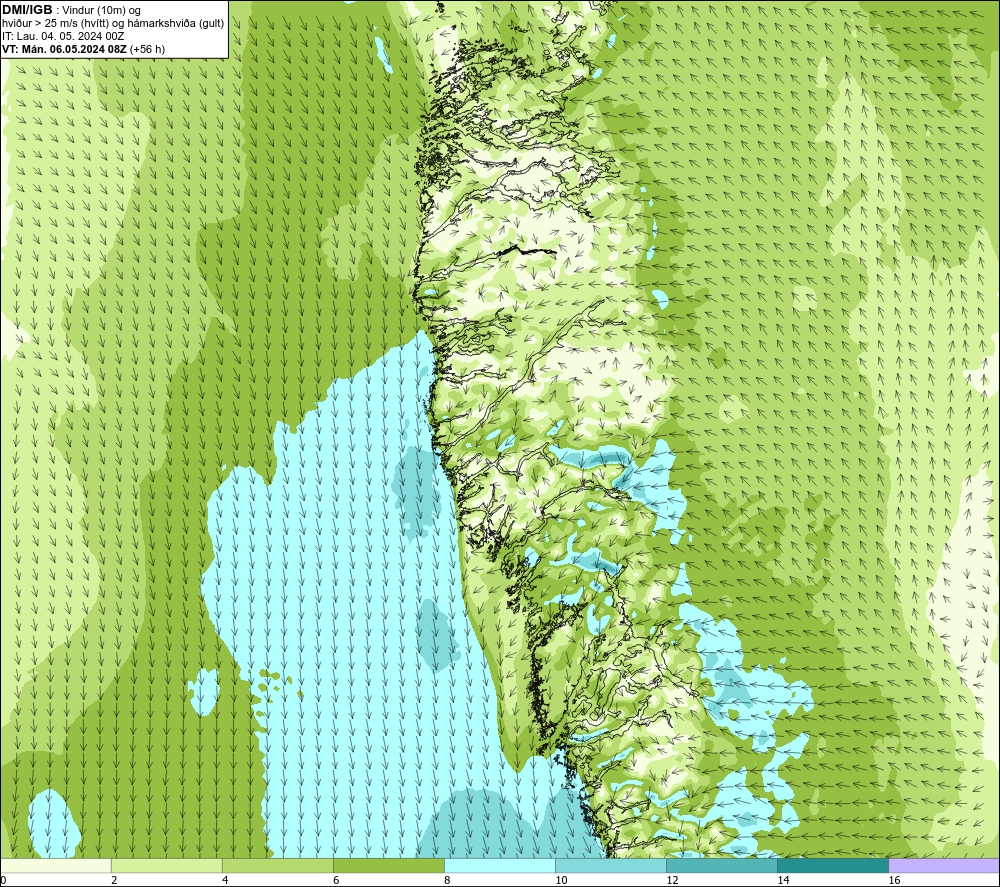Click the 0–2 m/s palest legend swatch
1000x887 pixels.
[55, 865]
